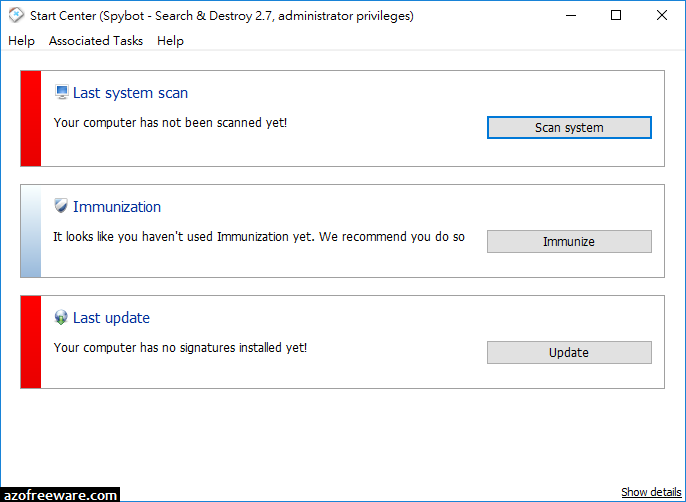Viewport: 686px width, 502px height.
Task: Click the Show details link
Action: (x=651, y=492)
